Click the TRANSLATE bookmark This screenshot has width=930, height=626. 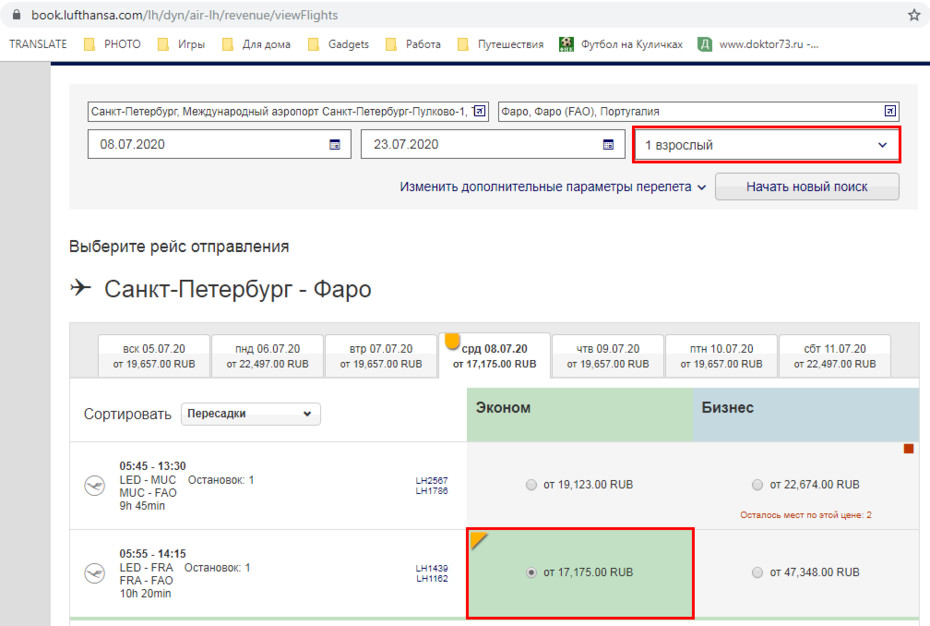[38, 44]
